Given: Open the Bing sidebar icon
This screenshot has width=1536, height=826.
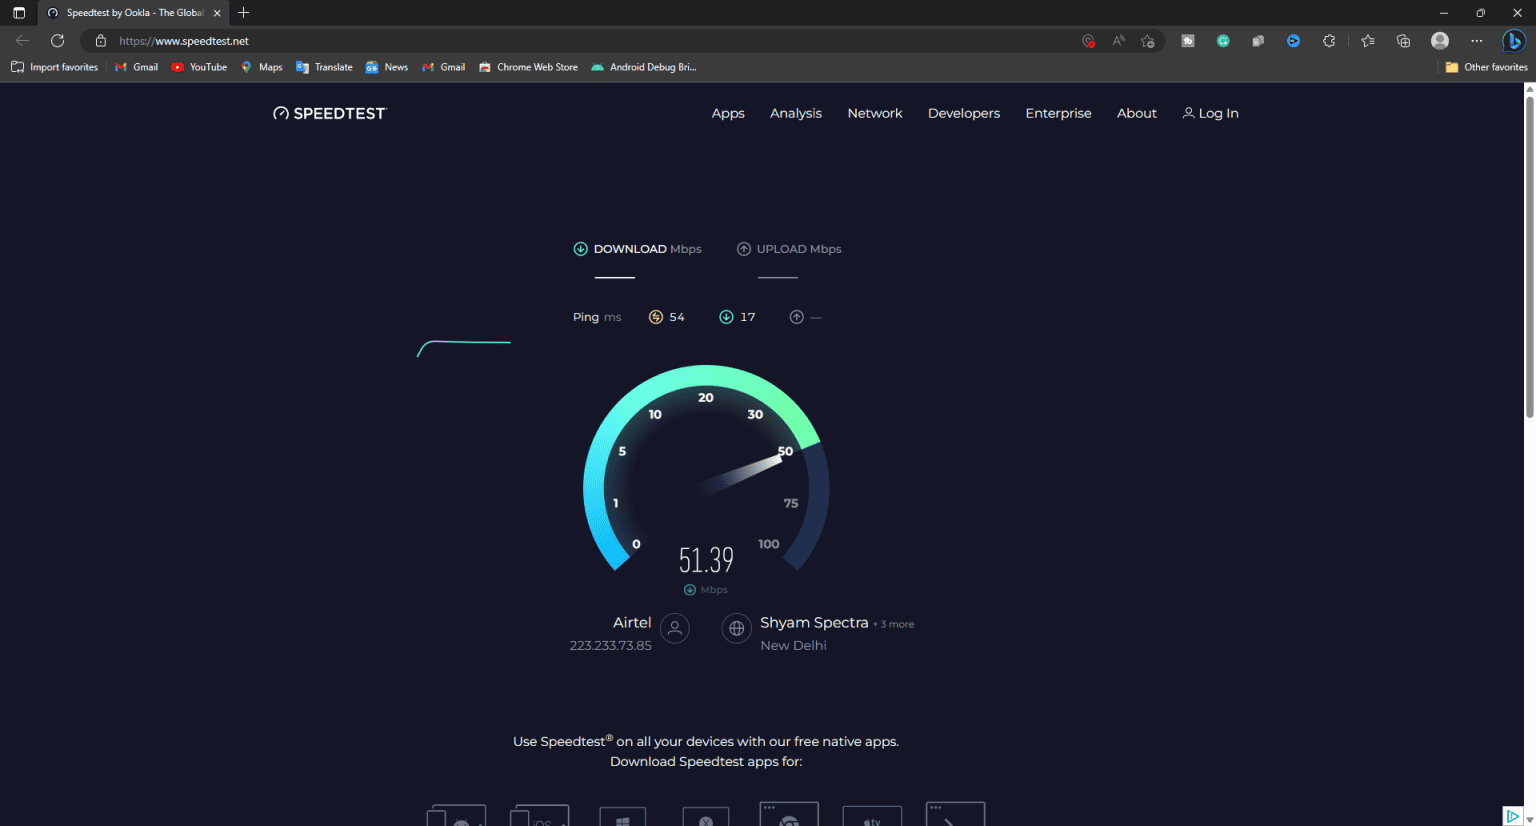Looking at the screenshot, I should pos(1513,41).
